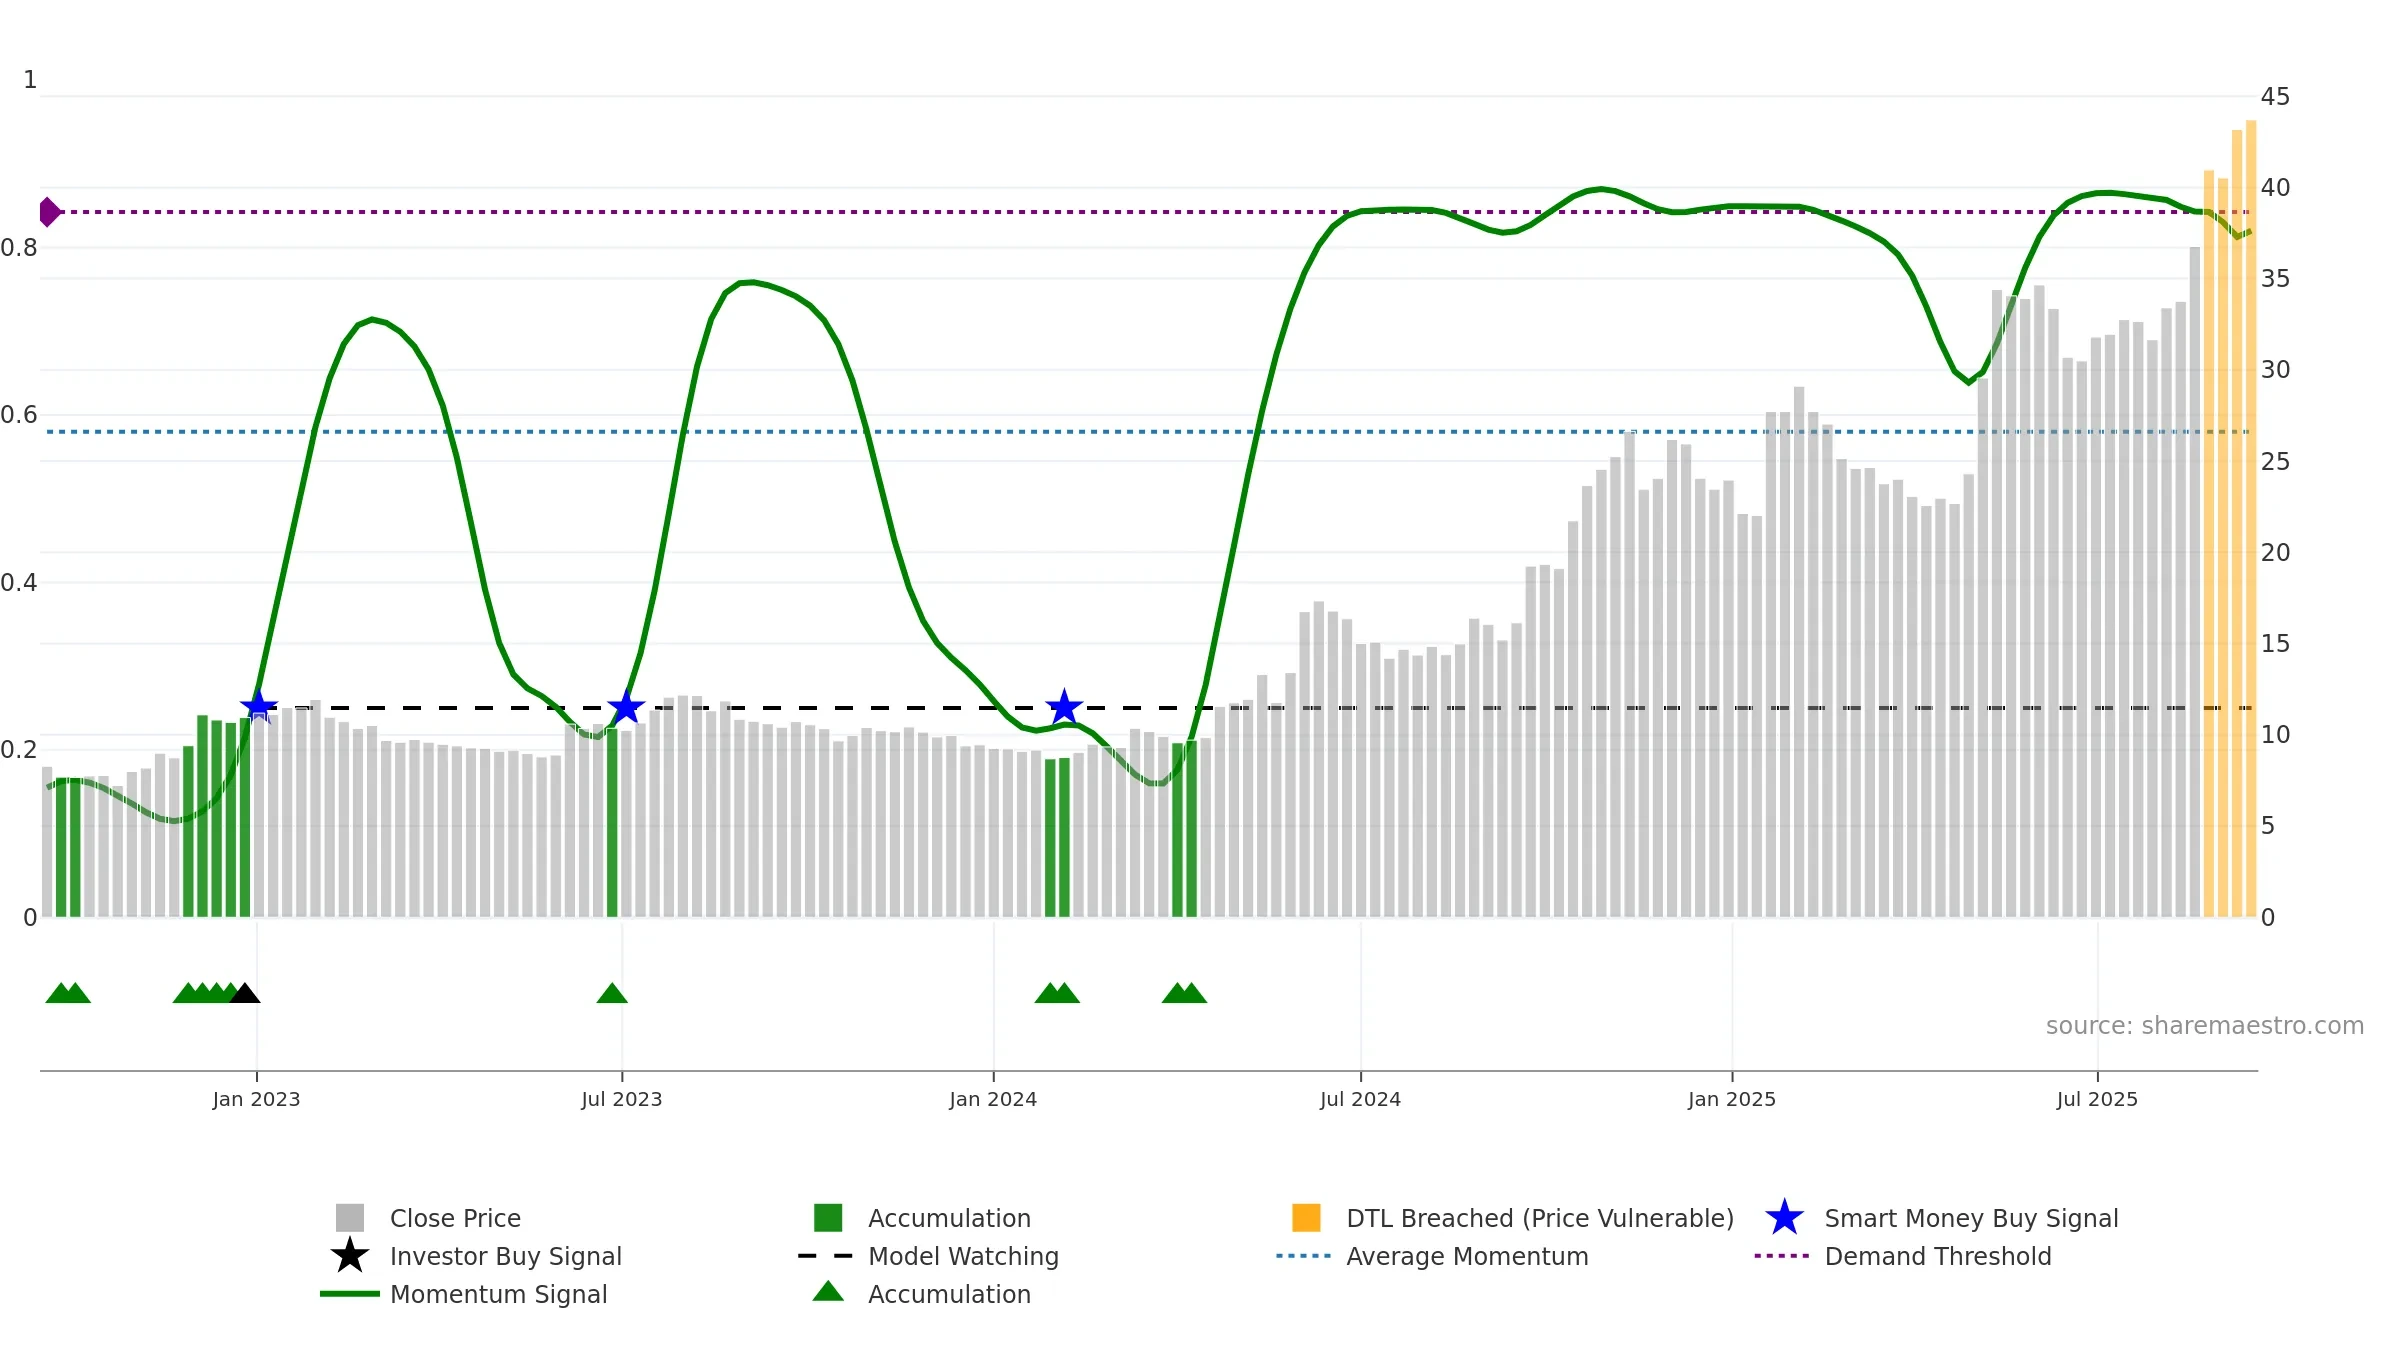Click the Close Price legend gray square

[x=349, y=1218]
